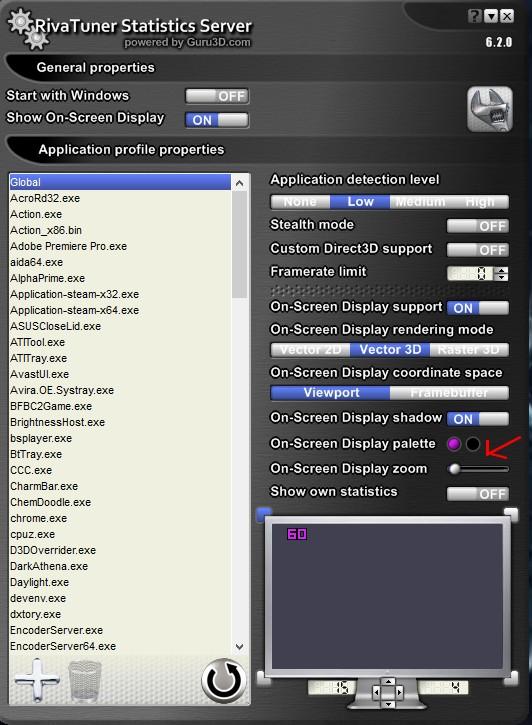
Task: Click the minimize down-arrow icon
Action: [491, 17]
